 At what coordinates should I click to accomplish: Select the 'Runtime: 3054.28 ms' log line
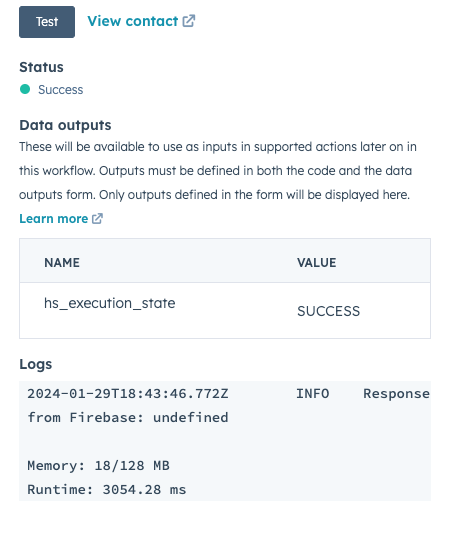pyautogui.click(x=106, y=490)
